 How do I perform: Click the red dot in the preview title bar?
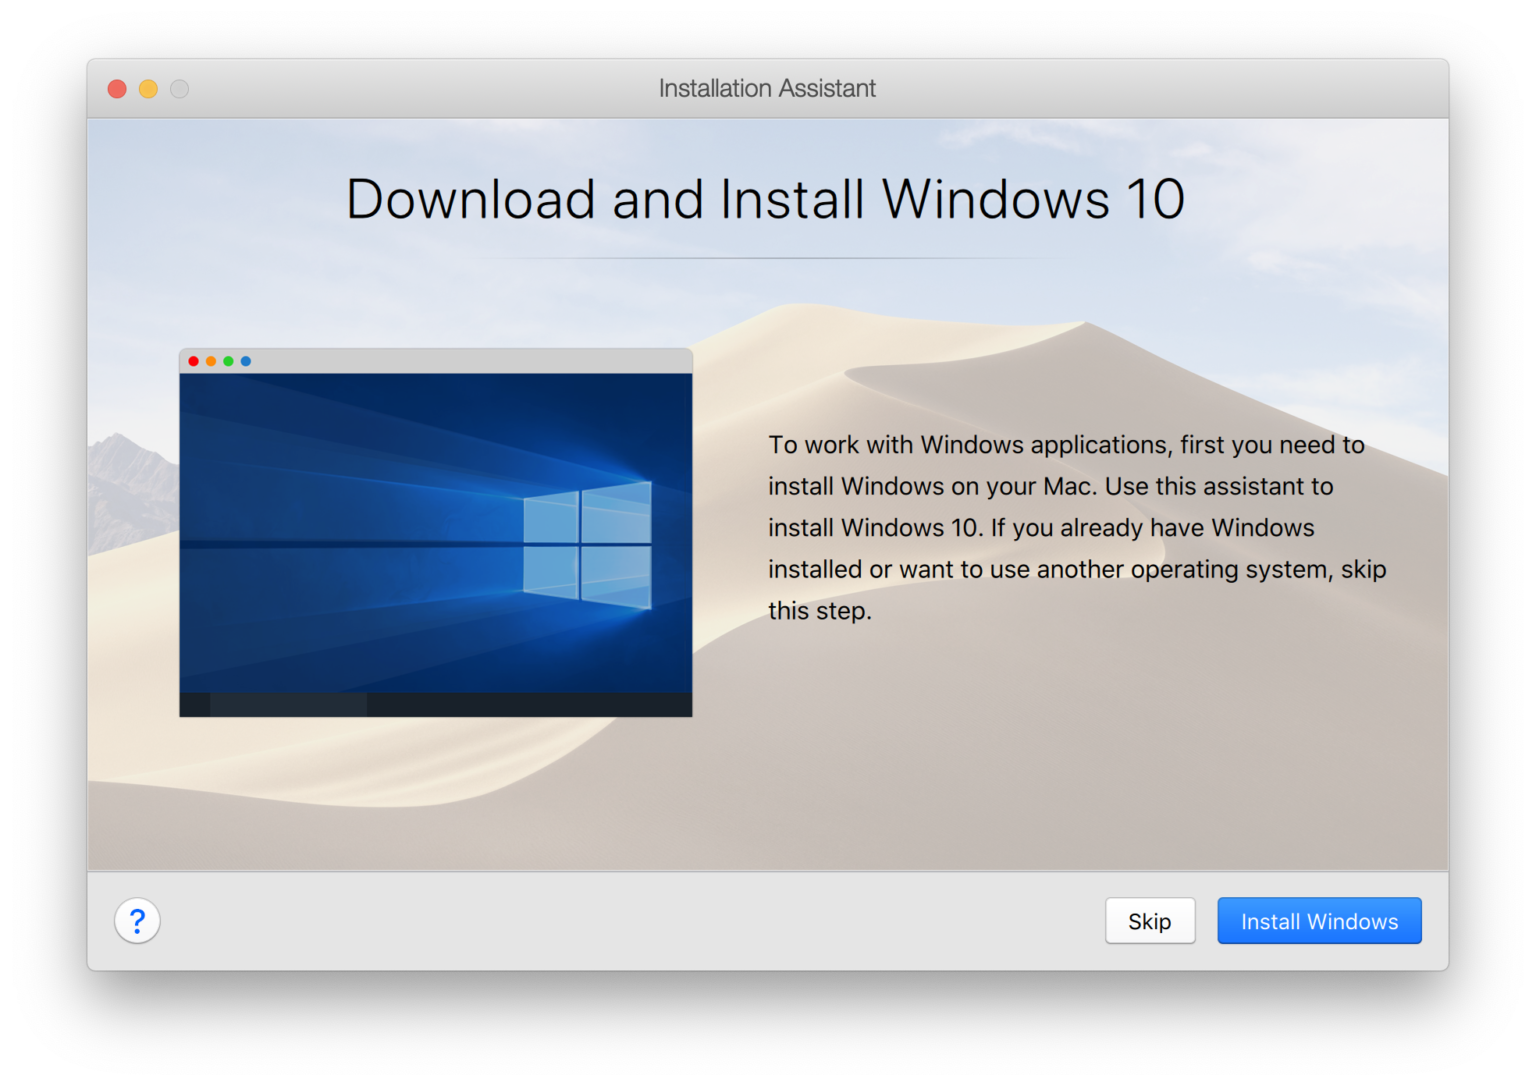[193, 361]
